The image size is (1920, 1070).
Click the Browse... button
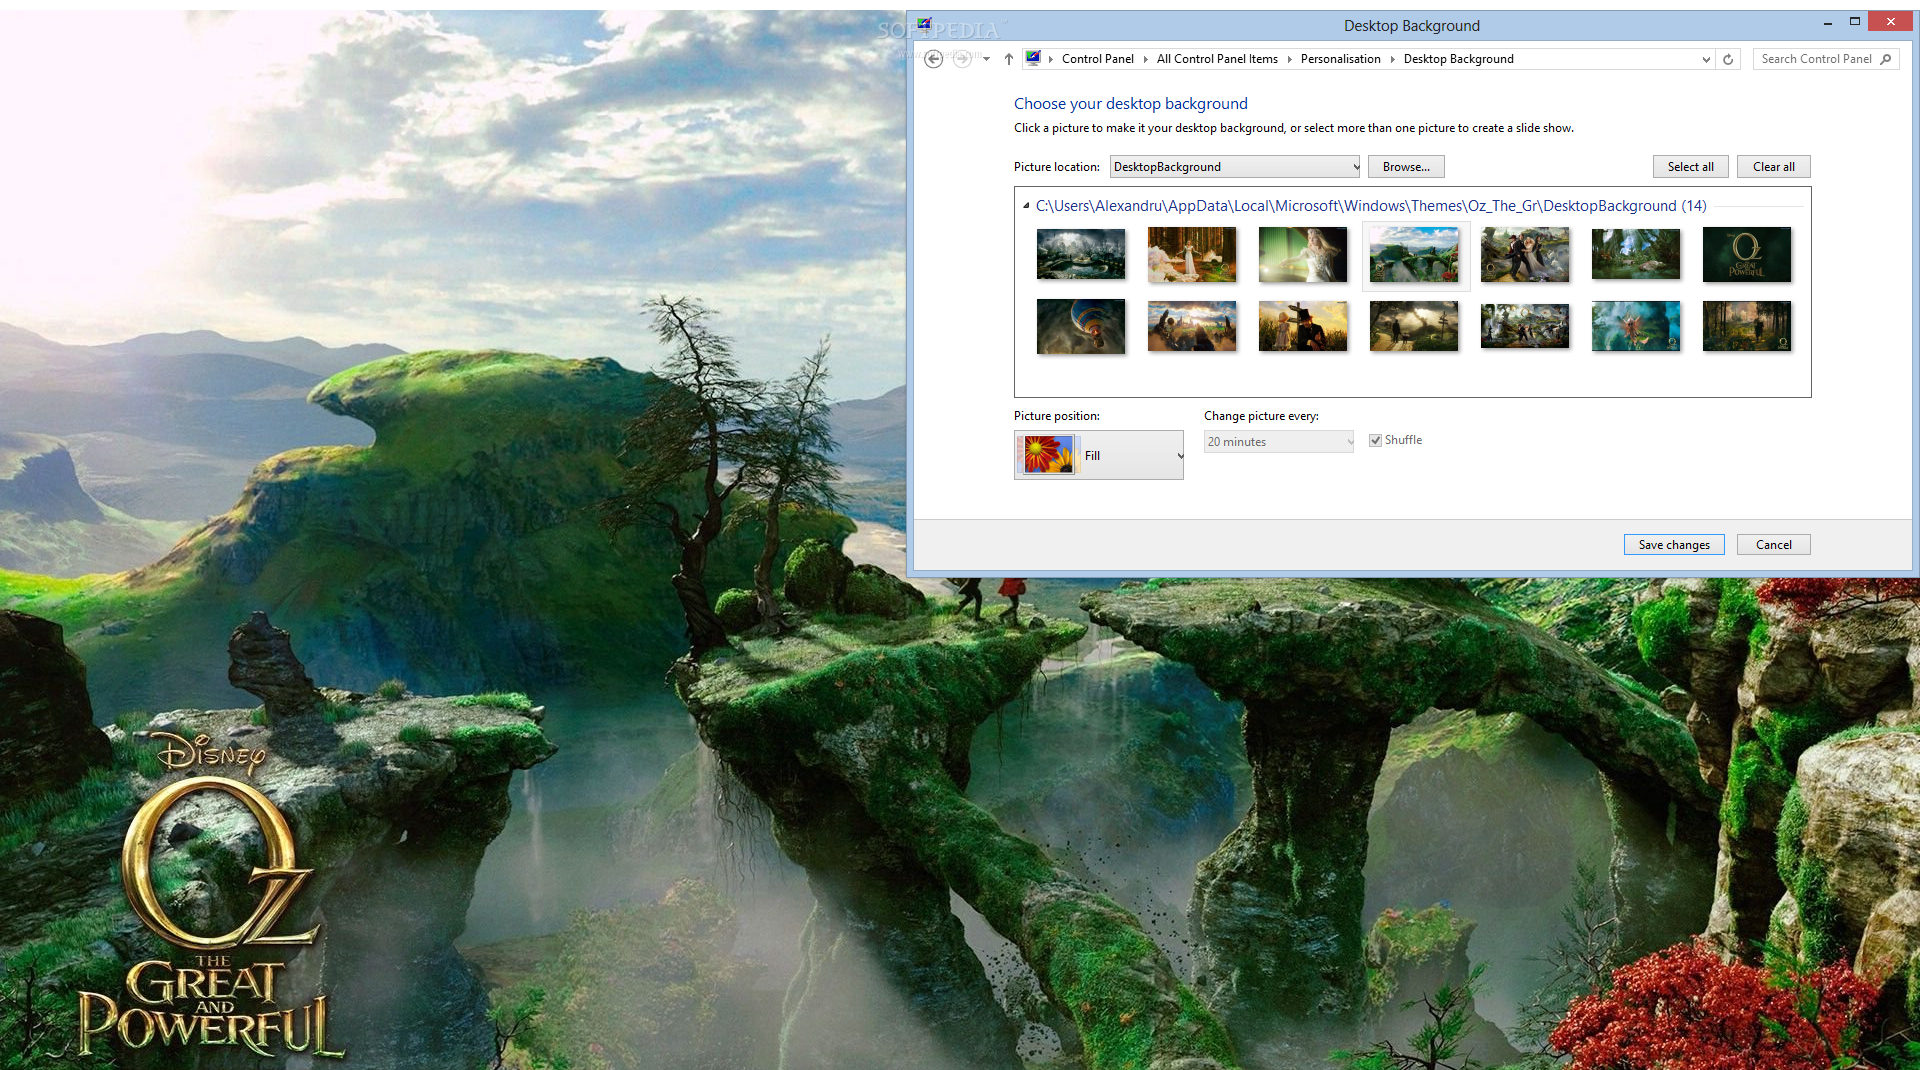pyautogui.click(x=1406, y=167)
